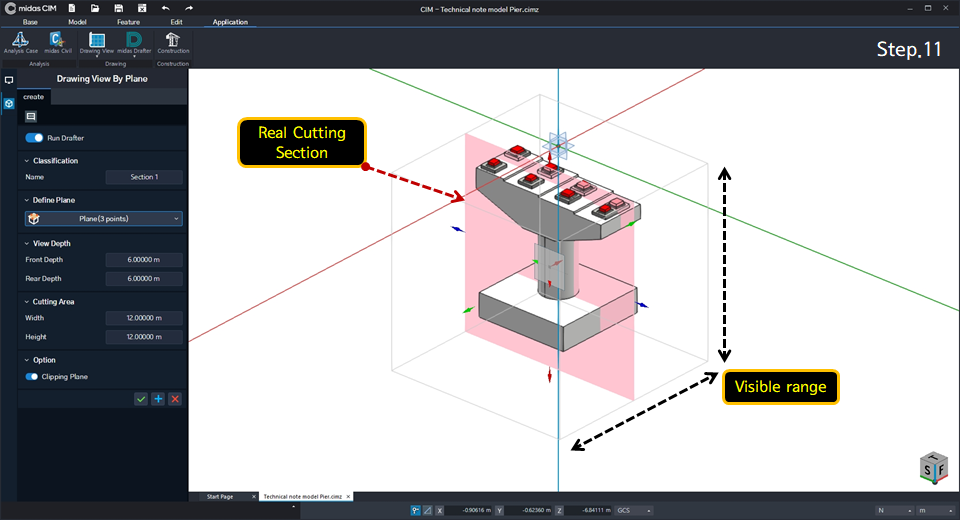This screenshot has width=960, height=520.
Task: Click the angle snap icon in status bar
Action: pyautogui.click(x=427, y=510)
